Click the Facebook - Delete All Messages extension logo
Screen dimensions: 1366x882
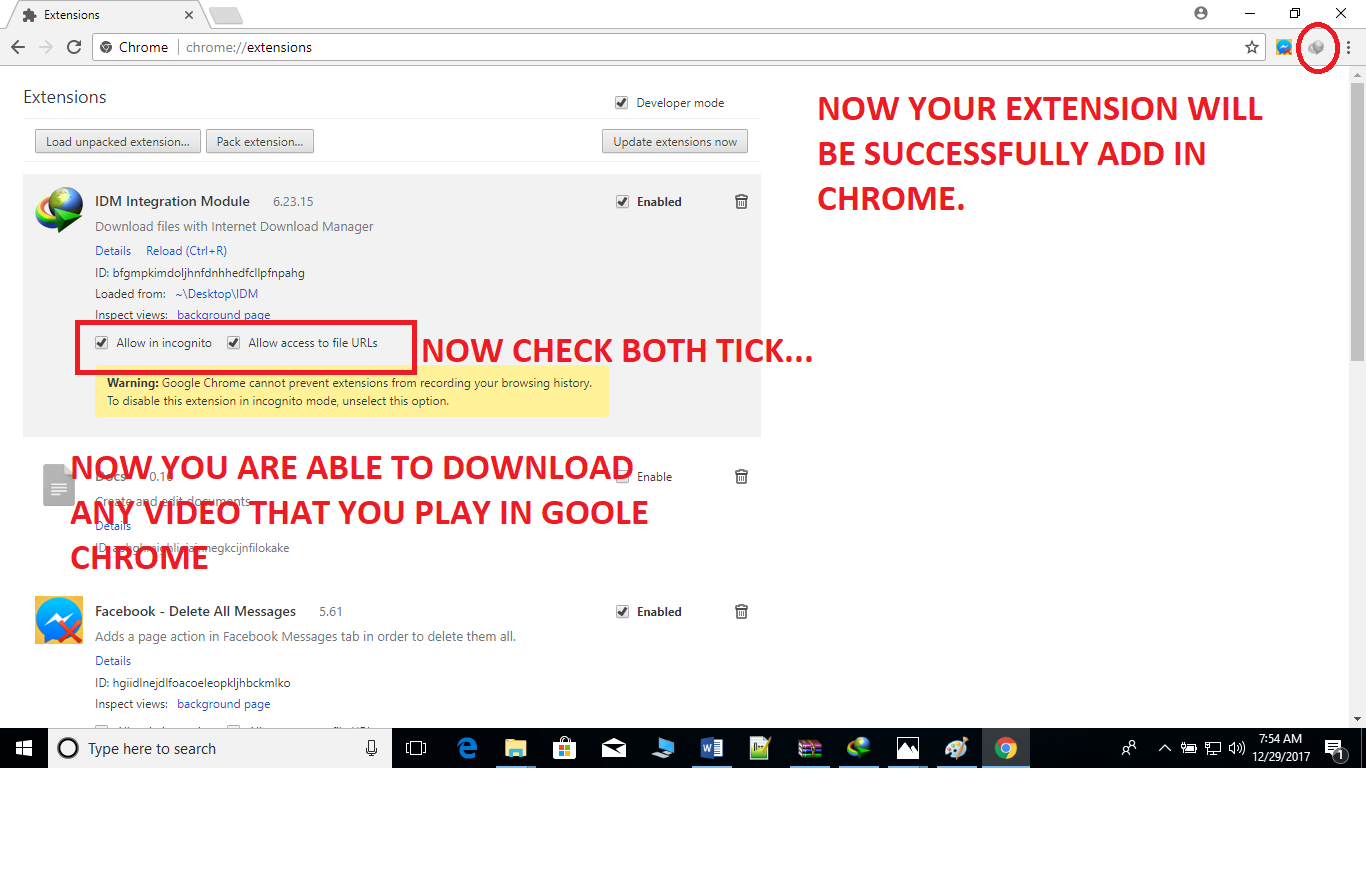(58, 619)
